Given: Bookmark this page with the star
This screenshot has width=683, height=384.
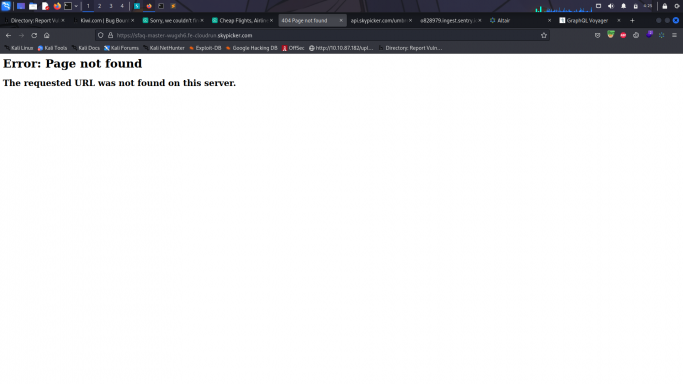Looking at the screenshot, I should click(x=544, y=35).
